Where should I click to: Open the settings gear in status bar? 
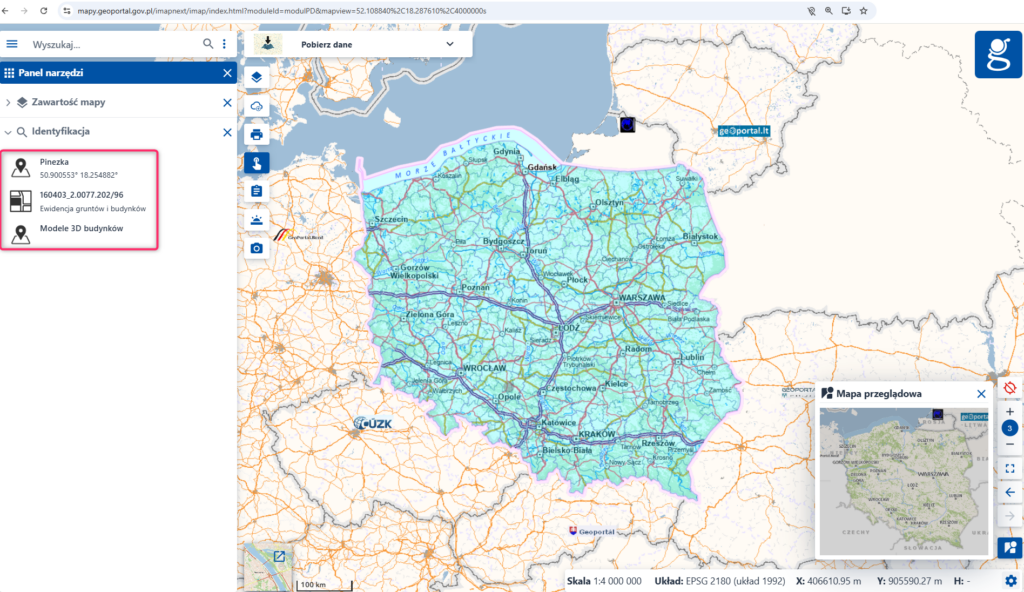pos(1011,580)
